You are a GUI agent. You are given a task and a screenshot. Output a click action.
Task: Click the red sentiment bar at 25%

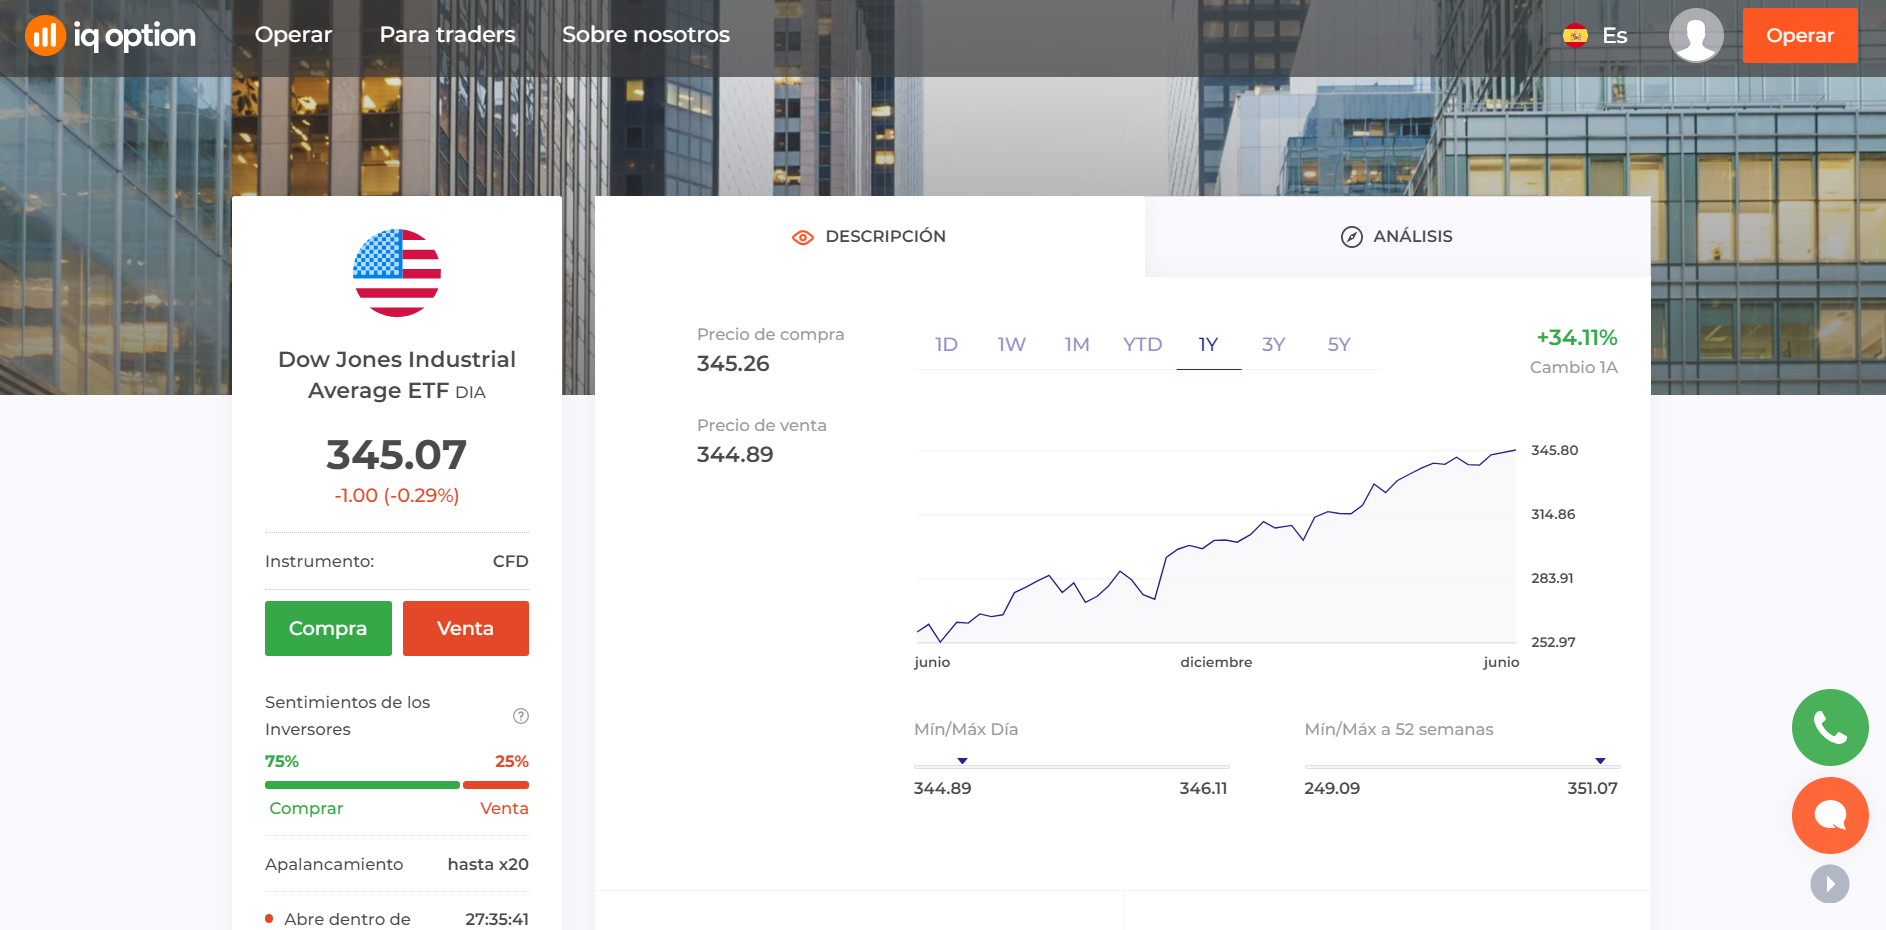click(496, 785)
